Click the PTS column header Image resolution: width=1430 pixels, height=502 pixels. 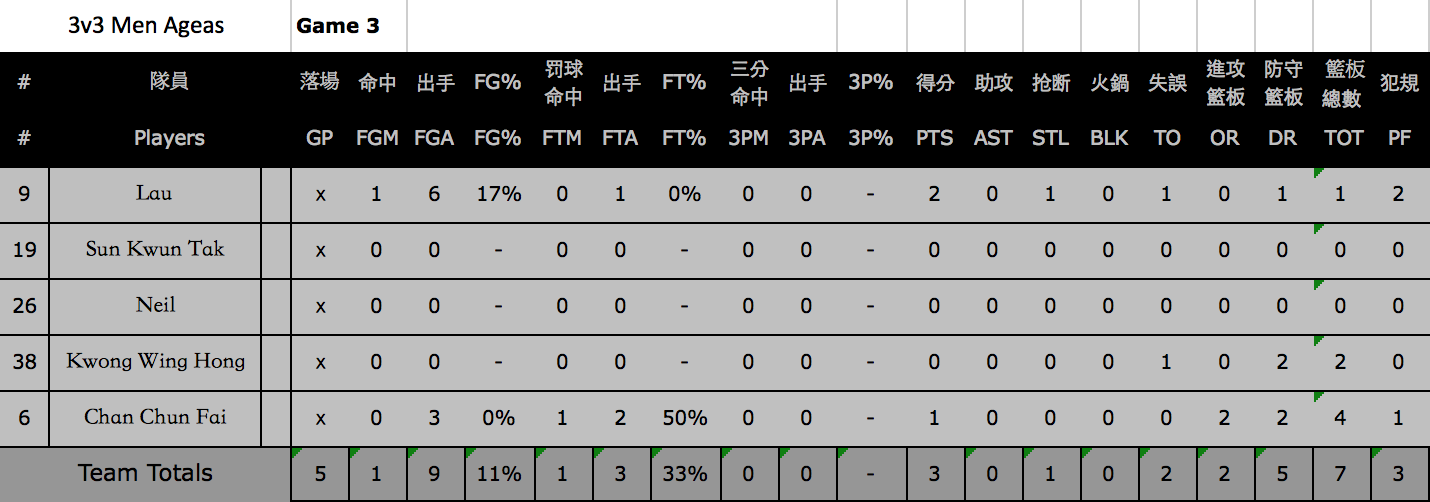(934, 138)
